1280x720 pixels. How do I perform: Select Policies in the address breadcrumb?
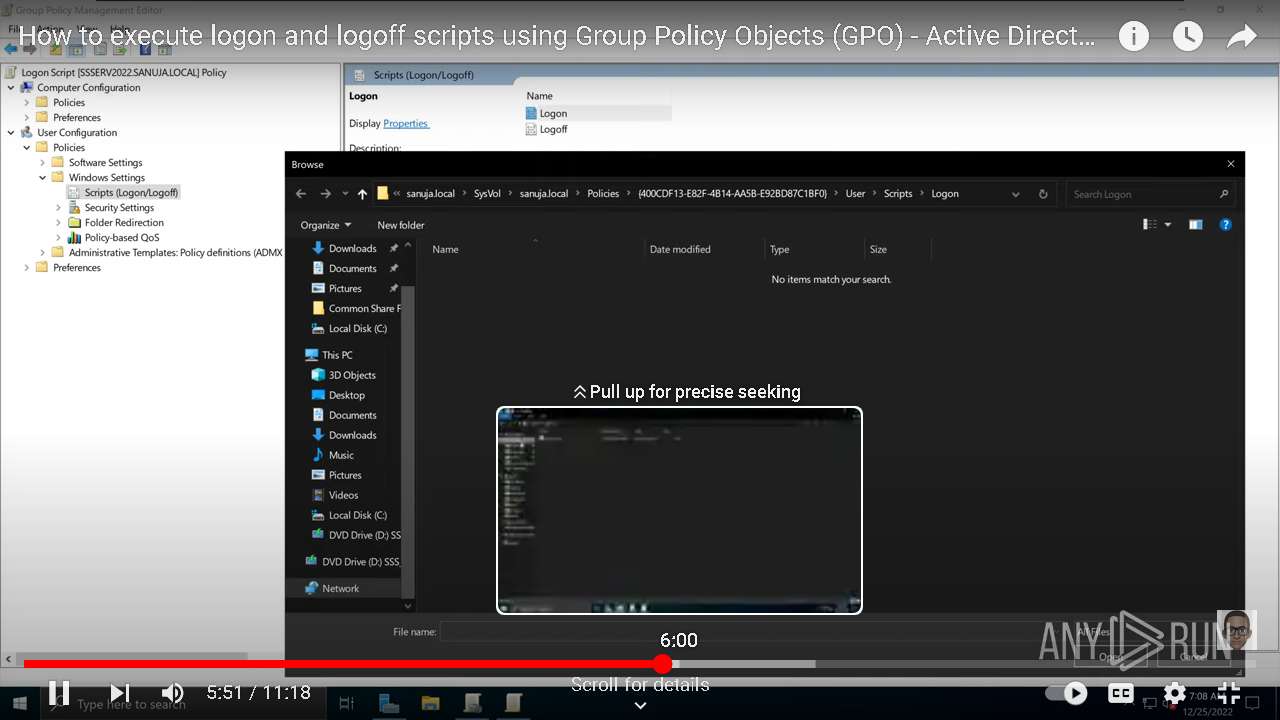pyautogui.click(x=603, y=194)
